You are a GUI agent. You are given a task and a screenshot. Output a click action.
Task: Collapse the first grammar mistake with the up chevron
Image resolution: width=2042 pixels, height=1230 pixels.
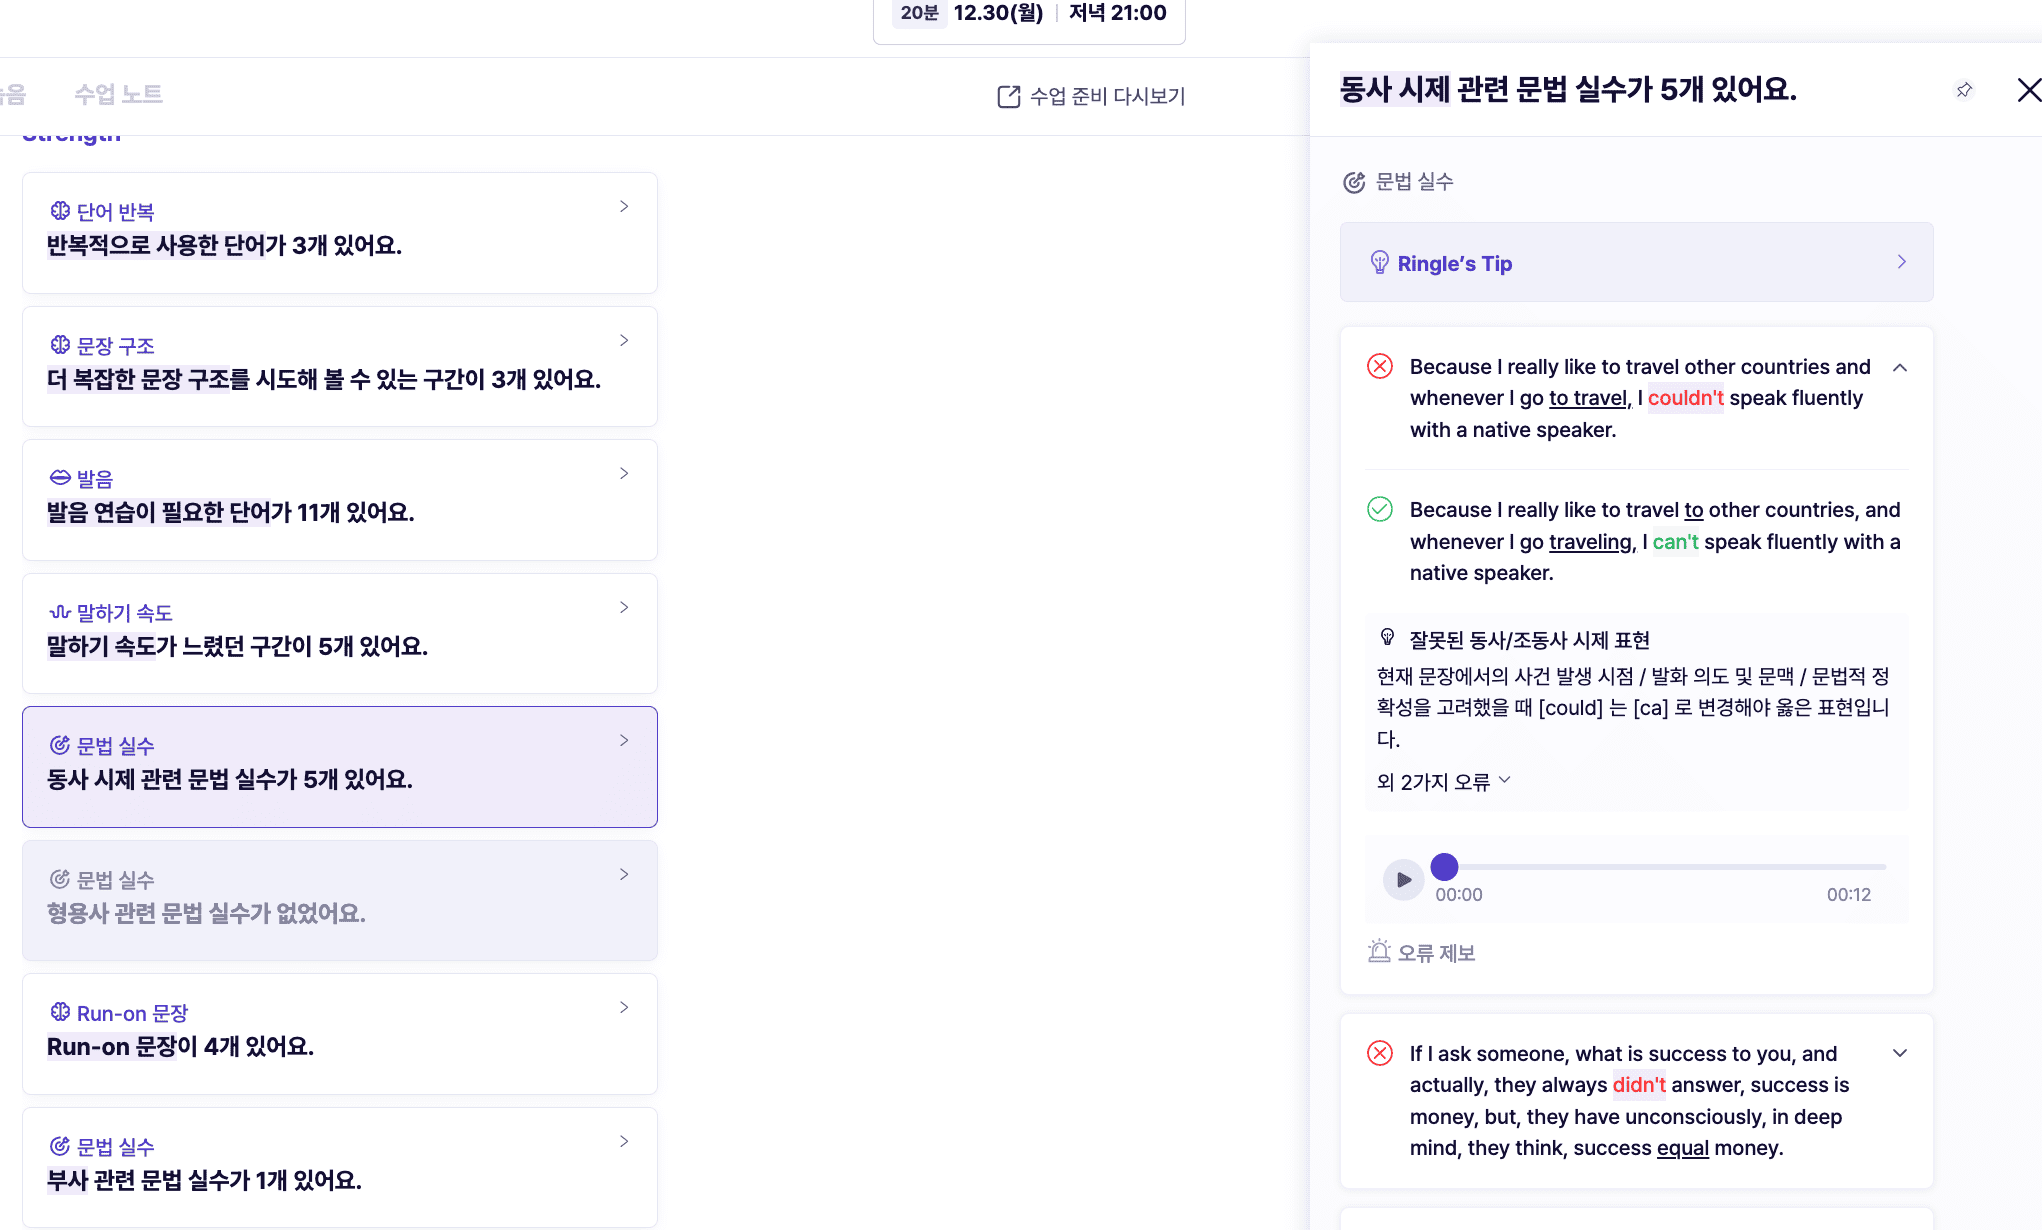click(1900, 367)
